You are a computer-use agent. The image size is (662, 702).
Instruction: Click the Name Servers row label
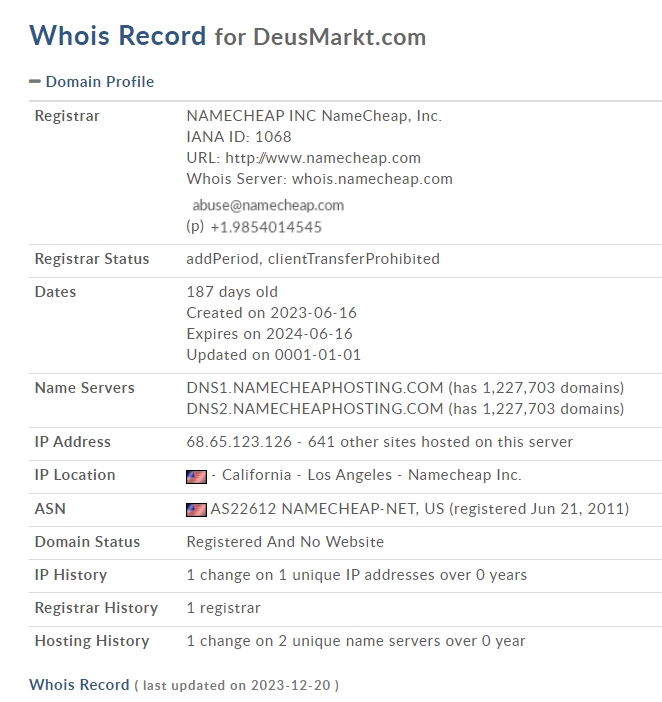coord(85,388)
